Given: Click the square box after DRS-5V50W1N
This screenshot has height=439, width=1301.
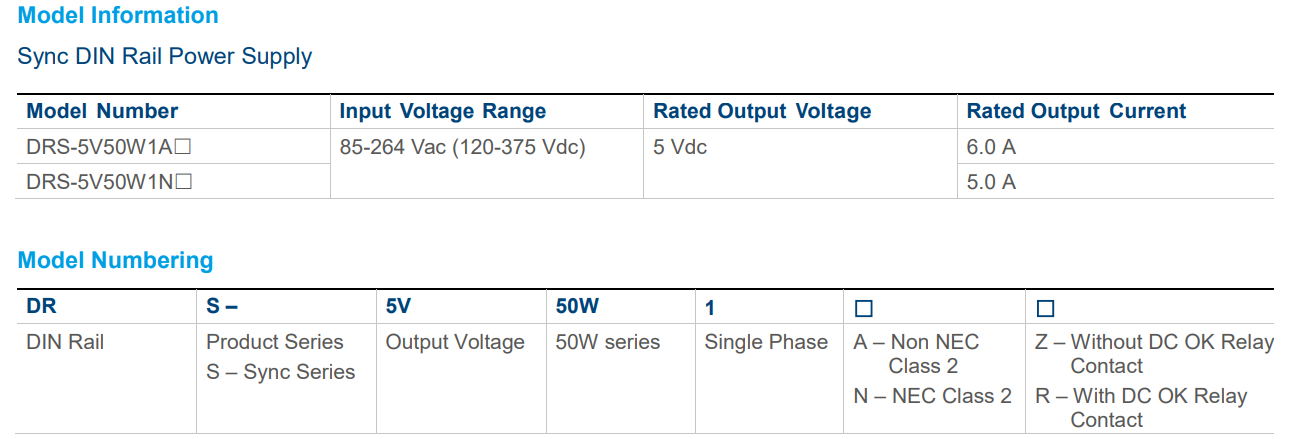Looking at the screenshot, I should (183, 182).
